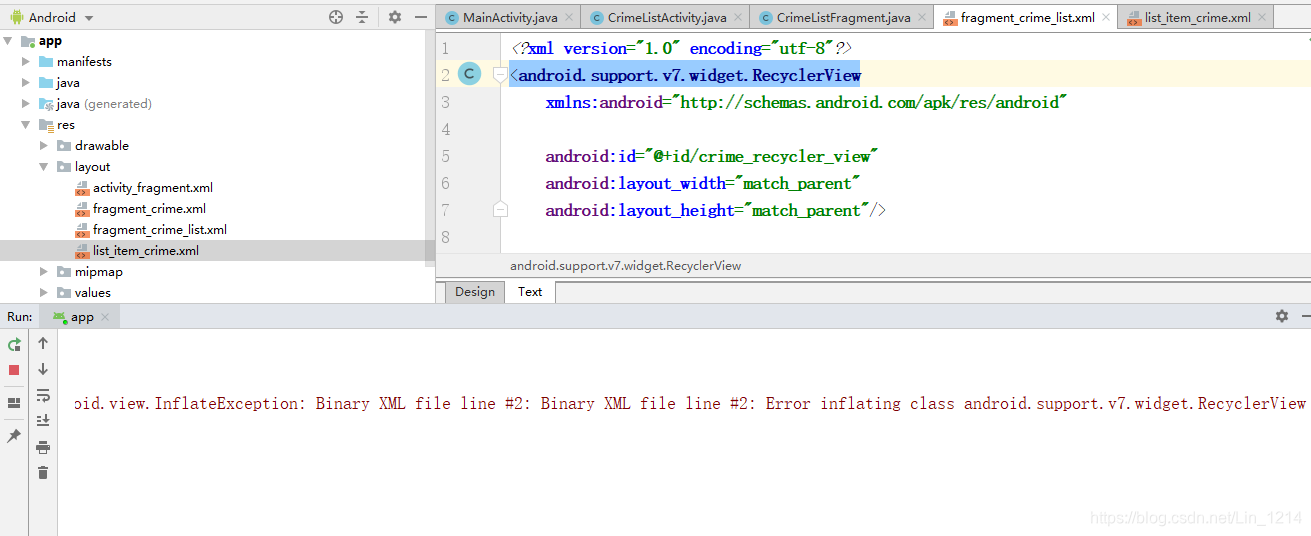Expand the java folder arrow
This screenshot has height=536, width=1311.
(27, 82)
